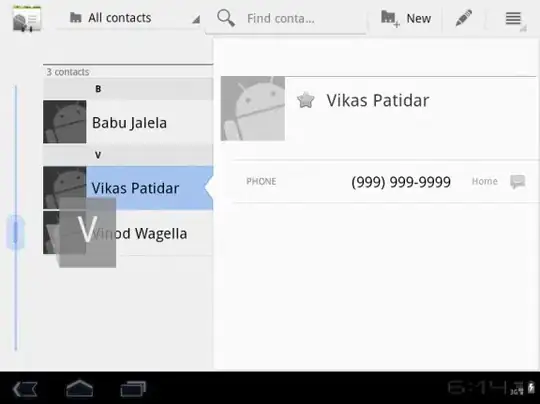This screenshot has width=540, height=404.
Task: Tap the Android back navigation button
Action: coord(25,390)
